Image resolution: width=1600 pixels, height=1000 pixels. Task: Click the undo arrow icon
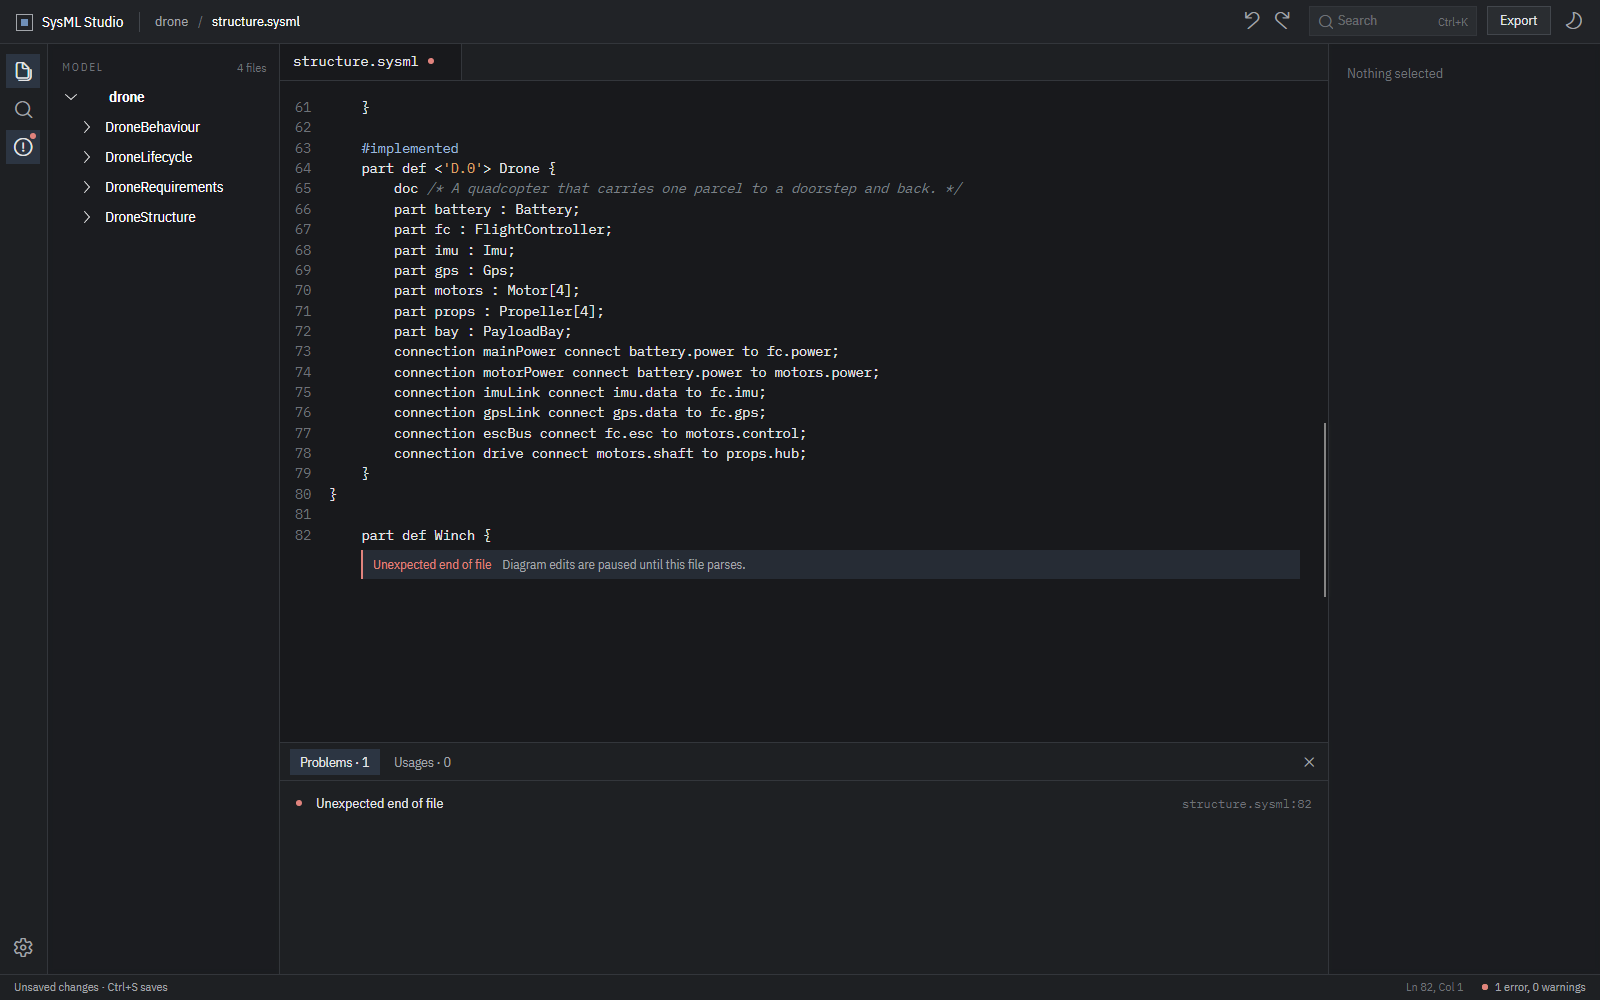tap(1251, 20)
